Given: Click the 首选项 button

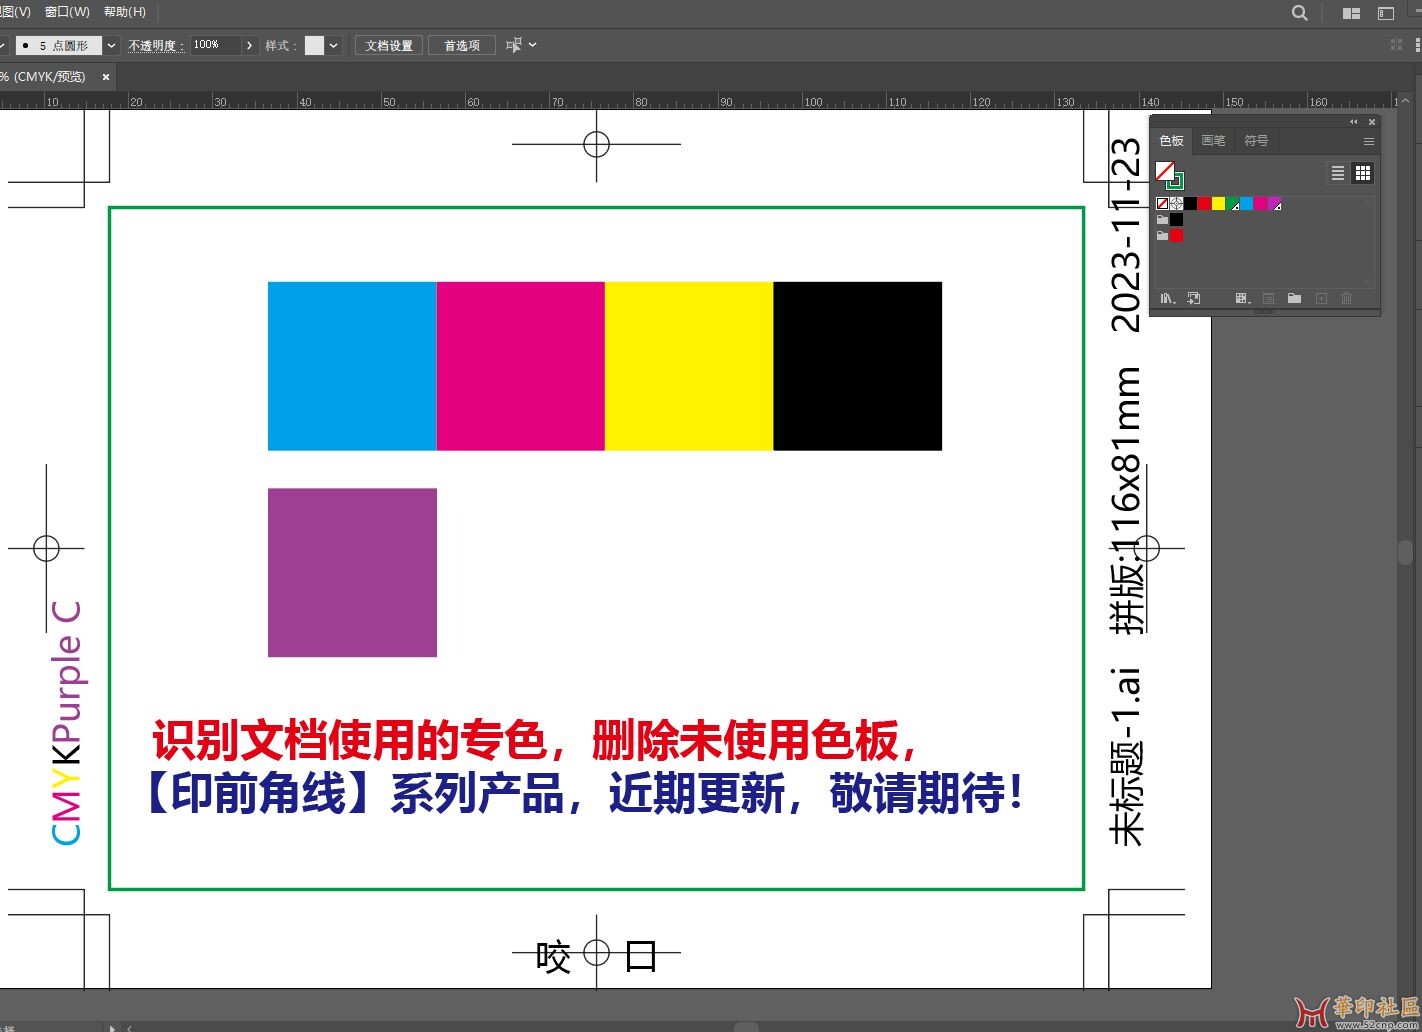Looking at the screenshot, I should (x=462, y=45).
